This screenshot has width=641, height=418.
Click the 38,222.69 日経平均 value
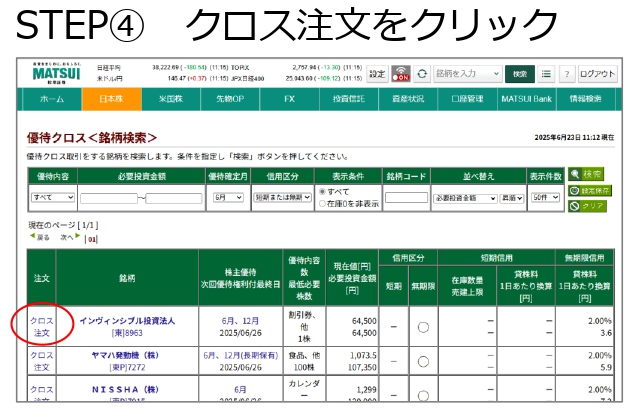[166, 67]
